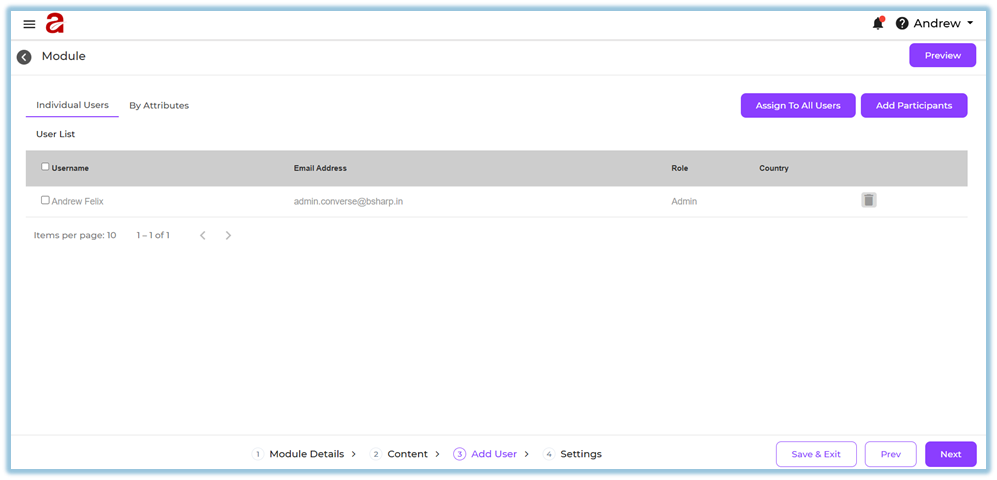The image size is (997, 480).
Task: Click the Save & Exit button
Action: pyautogui.click(x=815, y=454)
